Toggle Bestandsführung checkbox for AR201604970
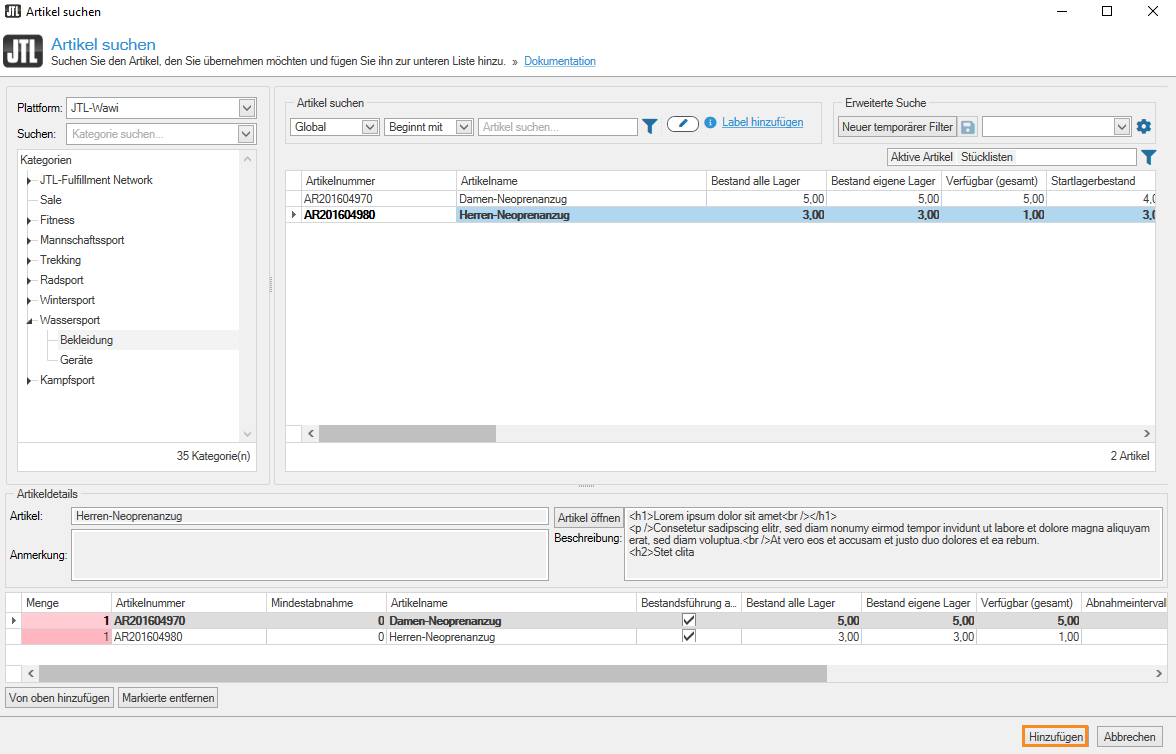The height and width of the screenshot is (754, 1176). pyautogui.click(x=688, y=620)
